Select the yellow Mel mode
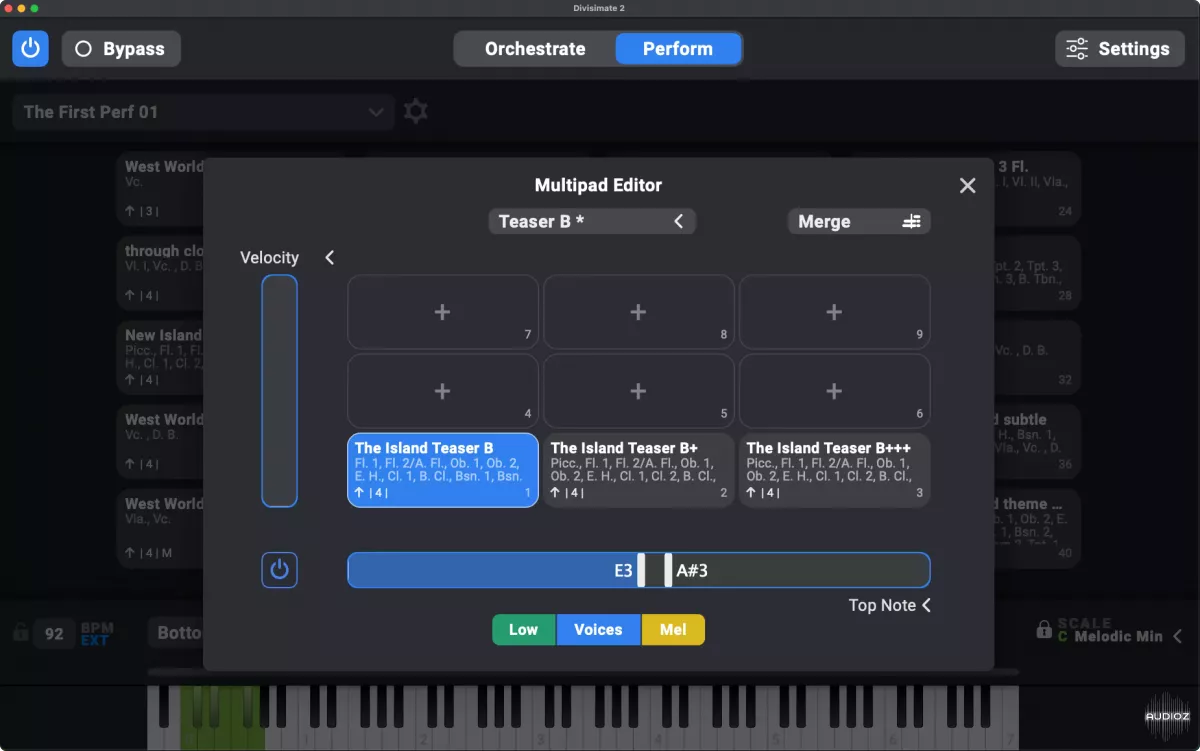The height and width of the screenshot is (751, 1200). pos(673,630)
